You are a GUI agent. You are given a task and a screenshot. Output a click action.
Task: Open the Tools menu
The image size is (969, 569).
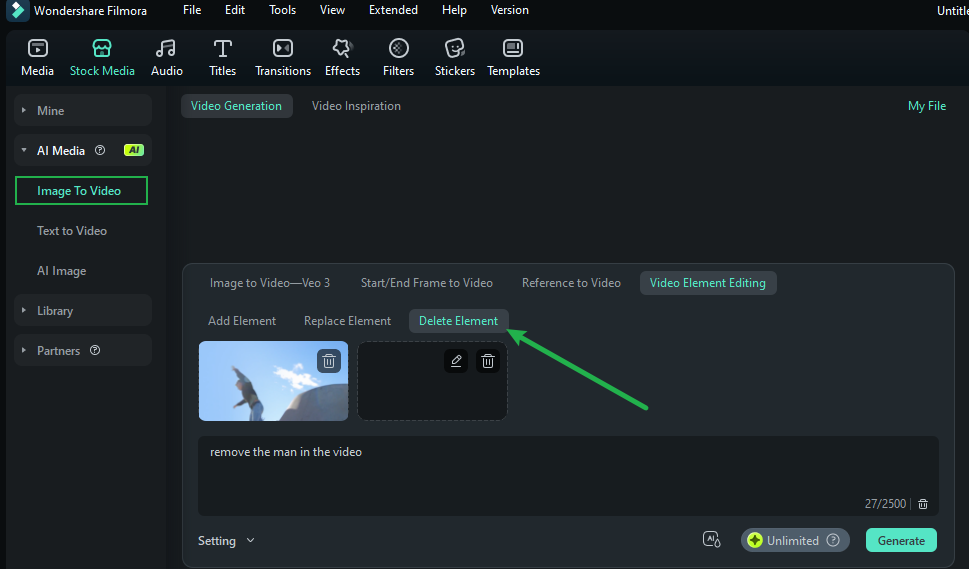[282, 10]
